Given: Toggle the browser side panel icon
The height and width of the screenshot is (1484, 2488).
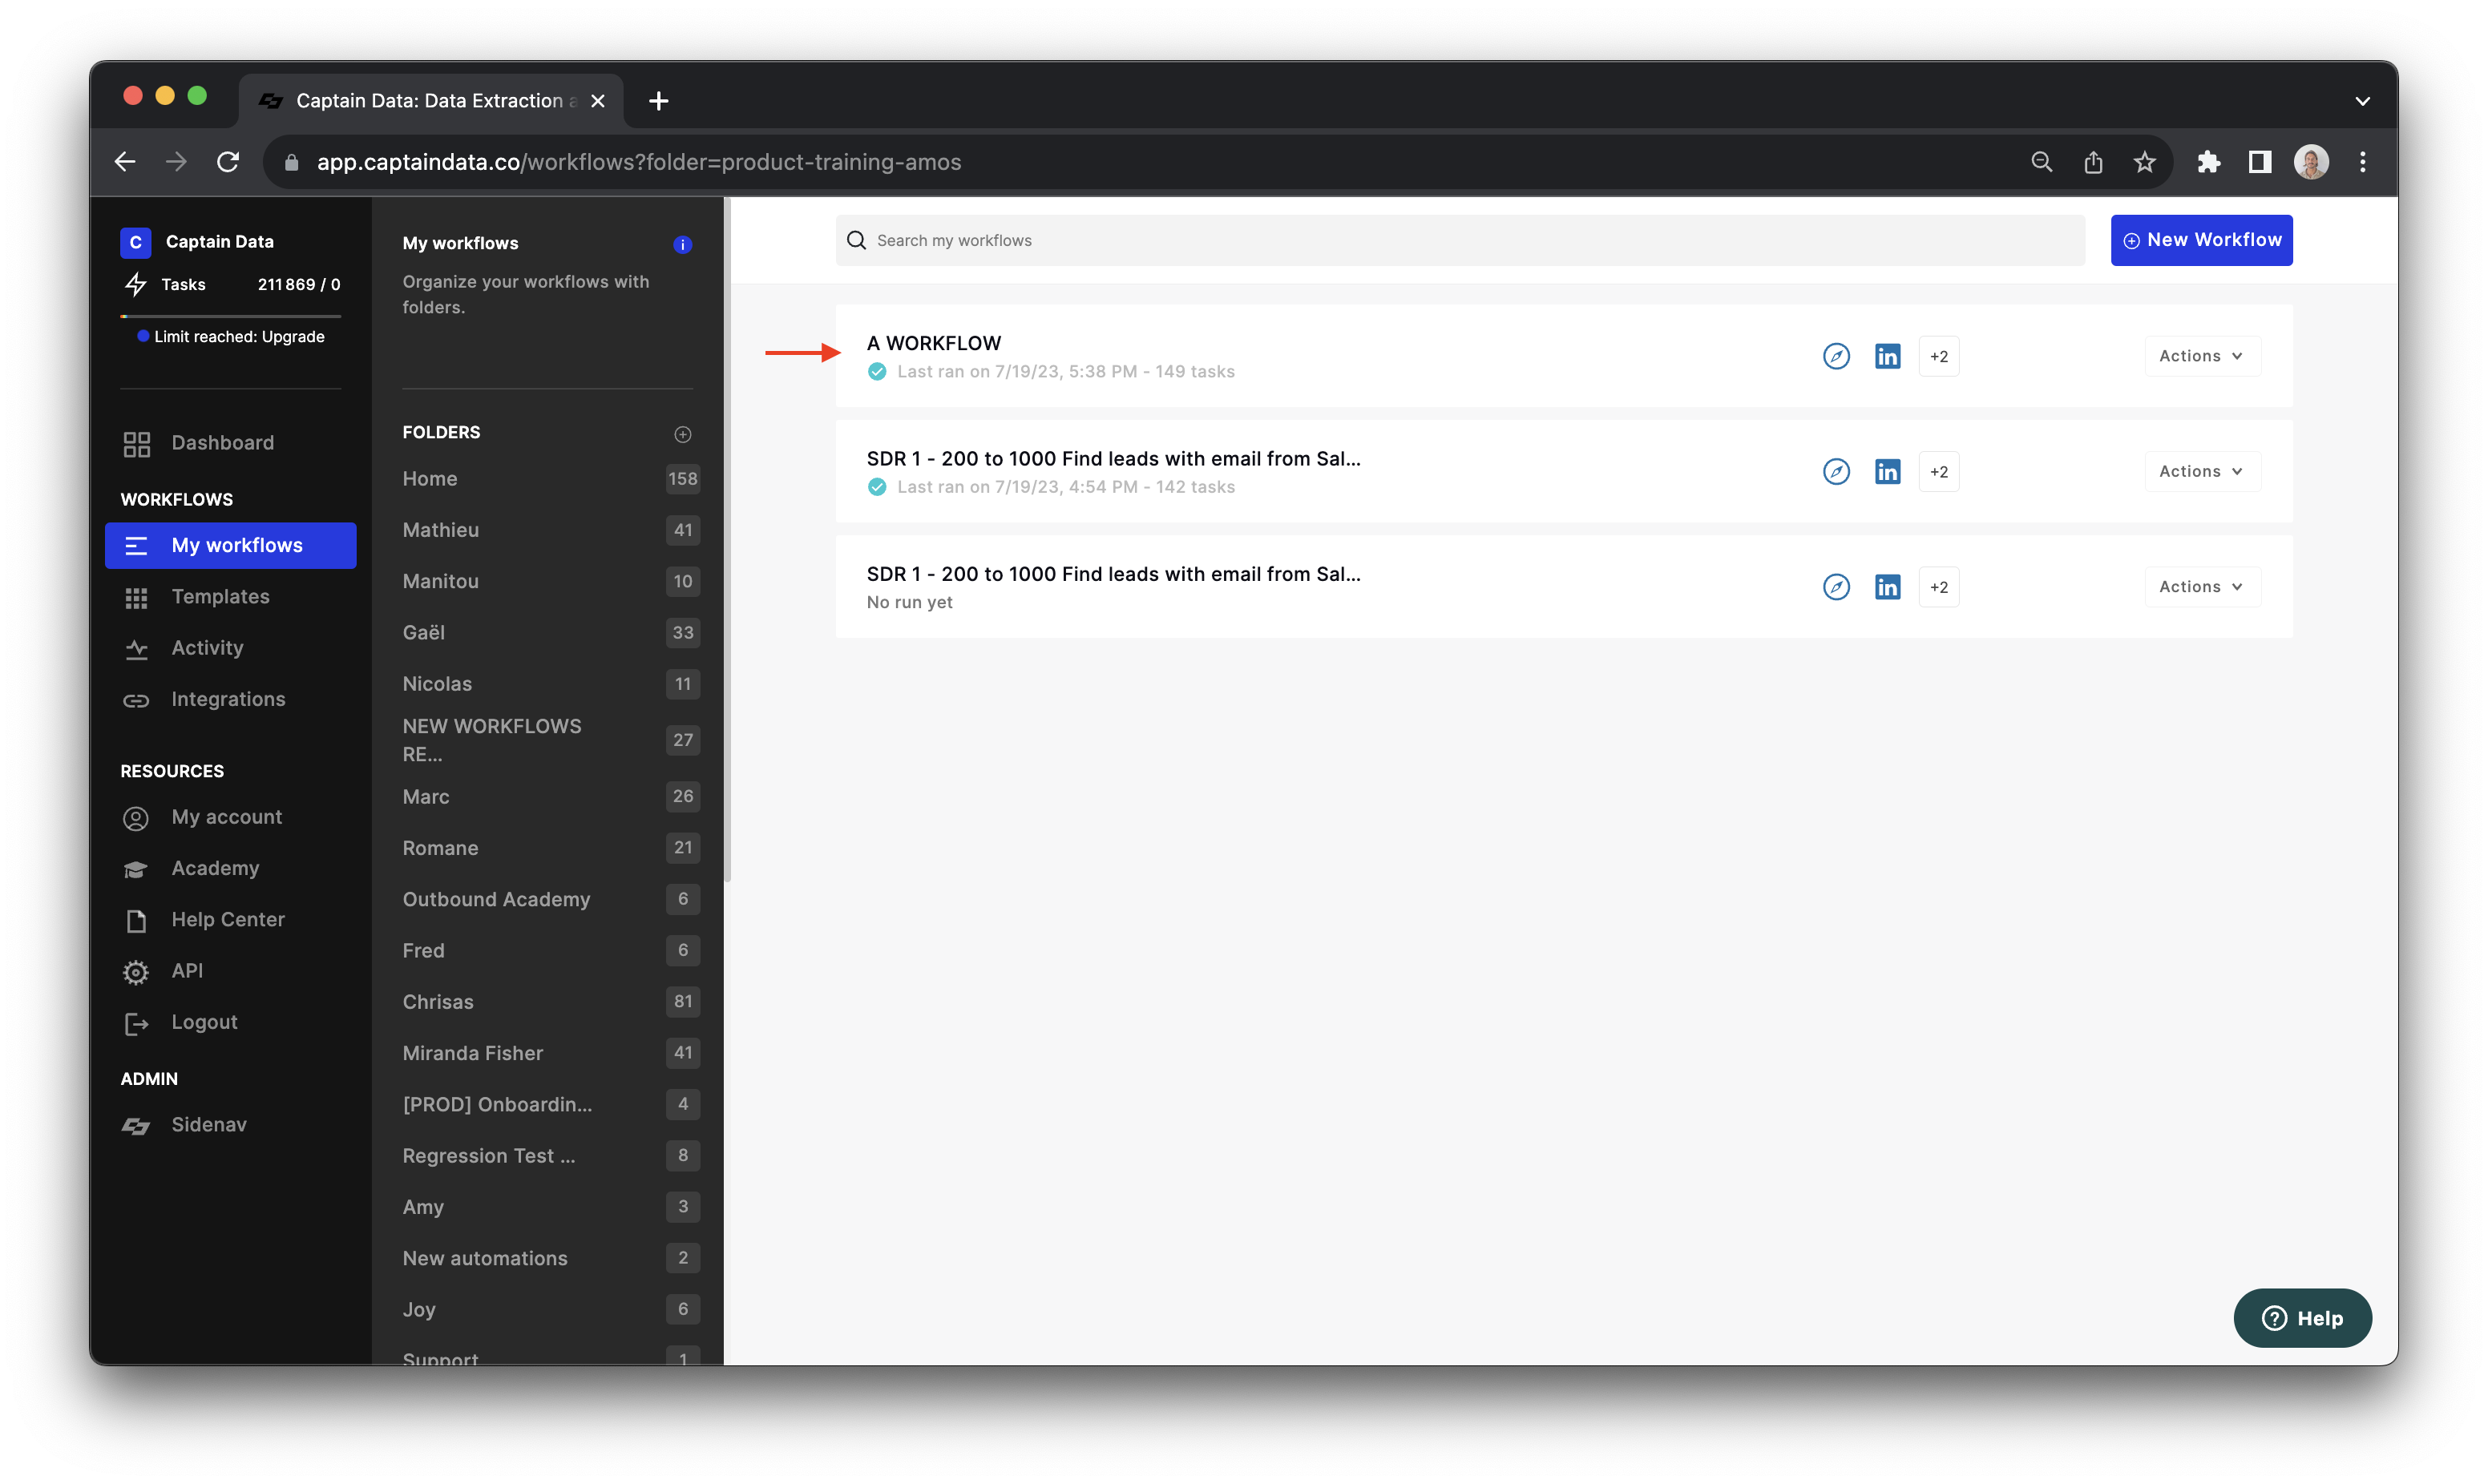Looking at the screenshot, I should (2259, 161).
